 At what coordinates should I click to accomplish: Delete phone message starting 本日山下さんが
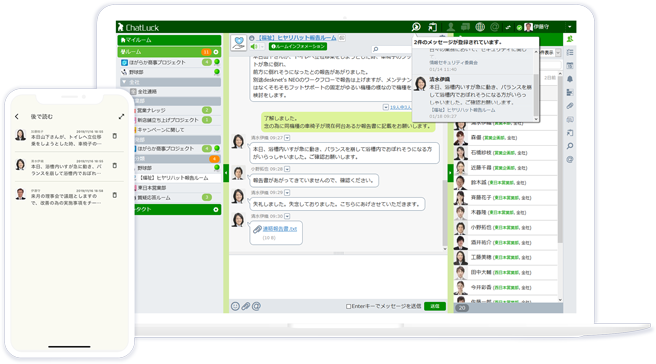(115, 136)
